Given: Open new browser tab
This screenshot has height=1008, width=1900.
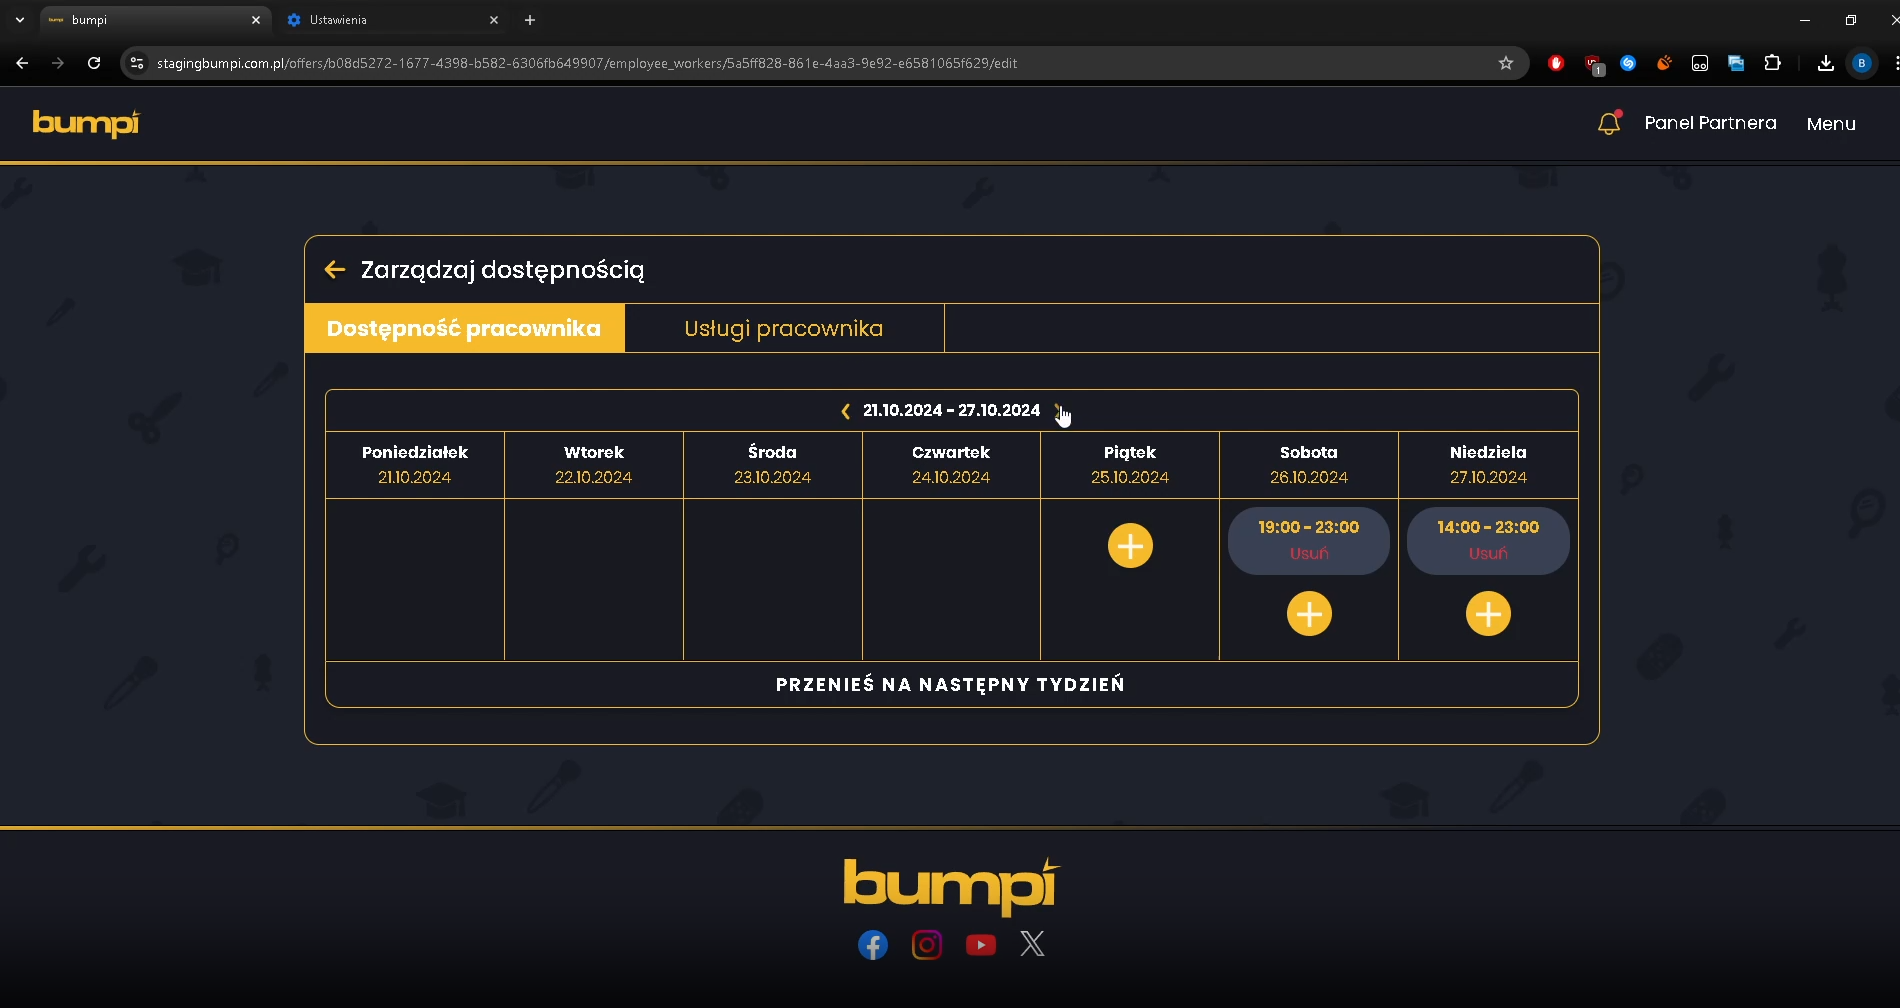Looking at the screenshot, I should (530, 20).
